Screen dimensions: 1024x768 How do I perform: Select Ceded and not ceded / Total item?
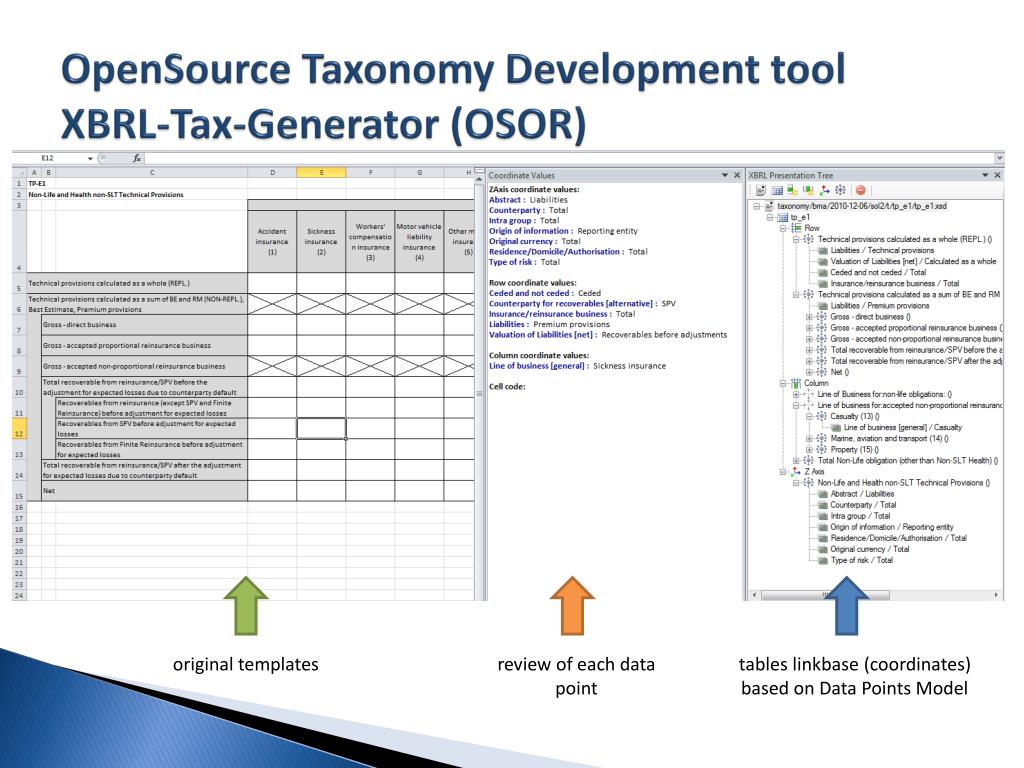(878, 272)
